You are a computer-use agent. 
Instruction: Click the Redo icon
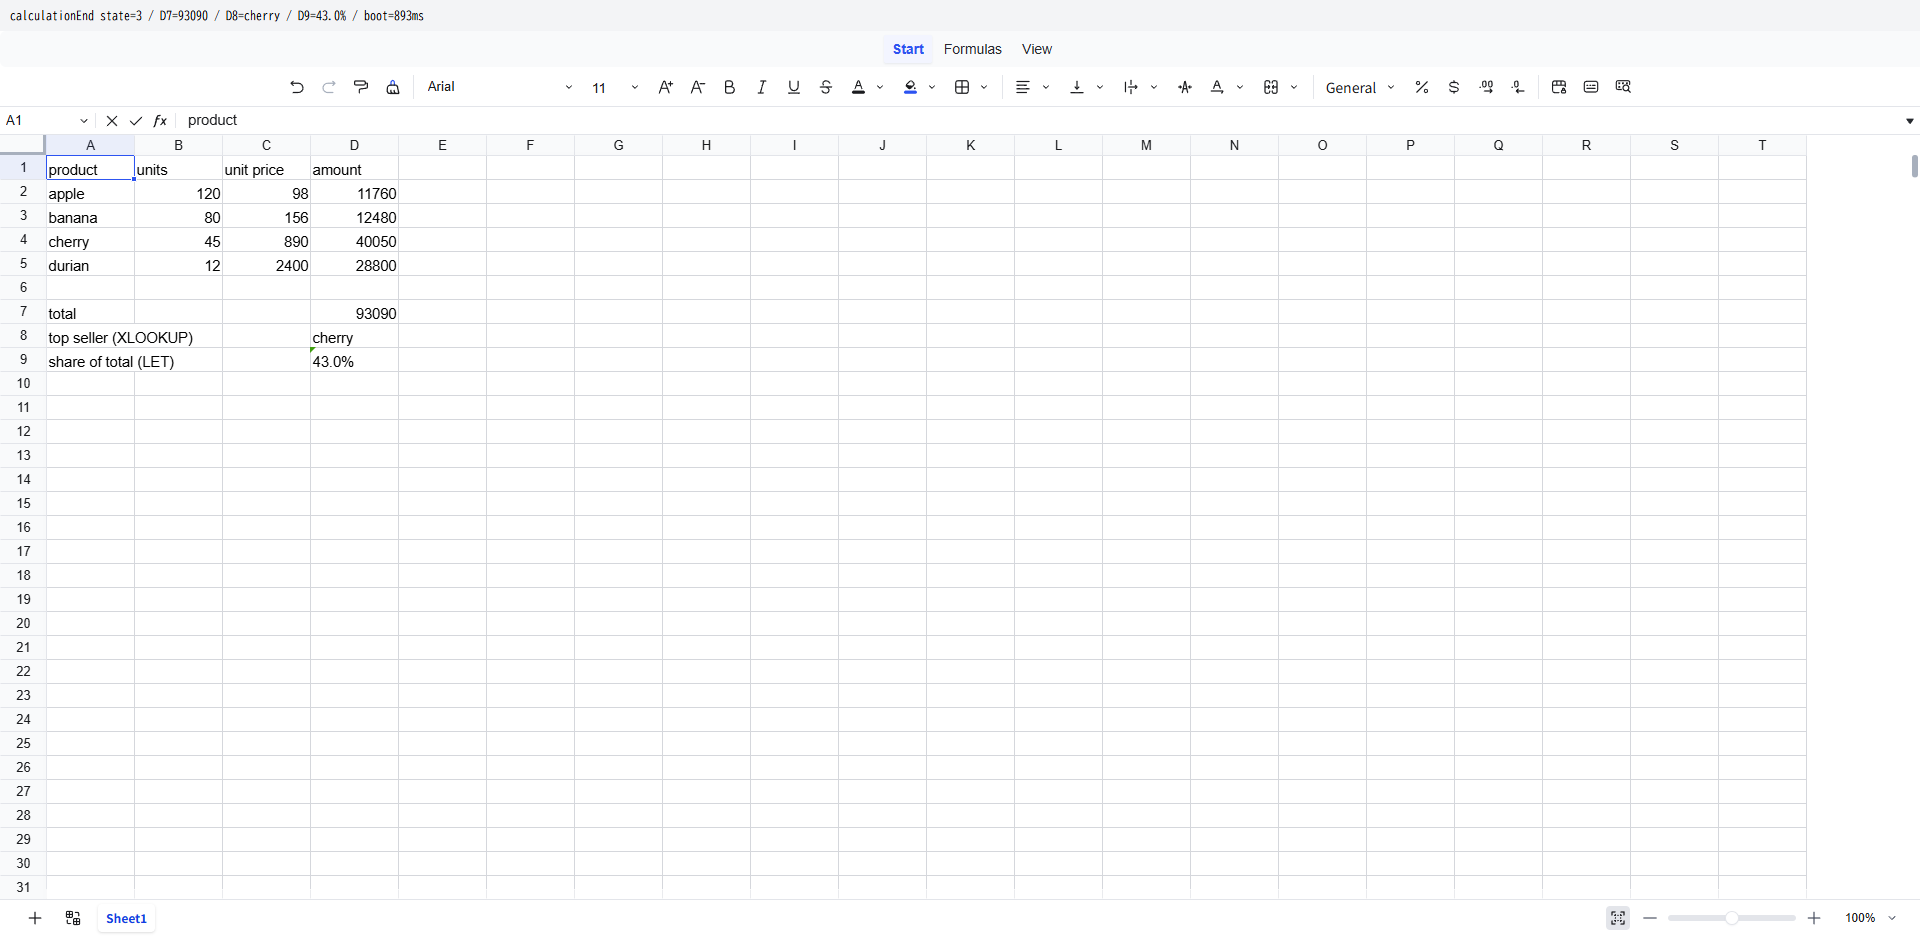329,87
